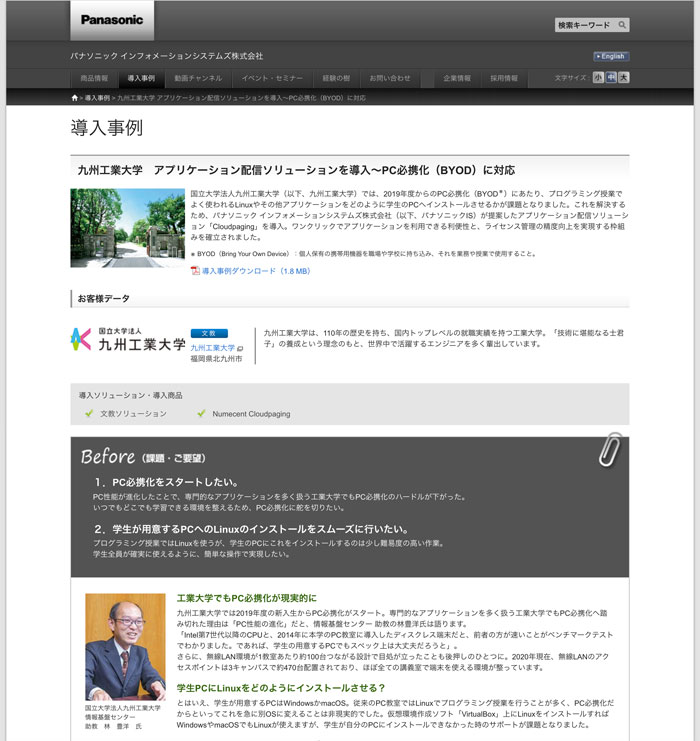Click the Panasonic logo

[112, 20]
